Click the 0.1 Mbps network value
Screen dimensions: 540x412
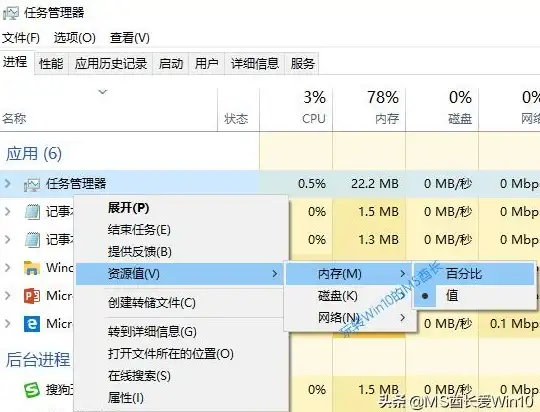click(x=514, y=323)
